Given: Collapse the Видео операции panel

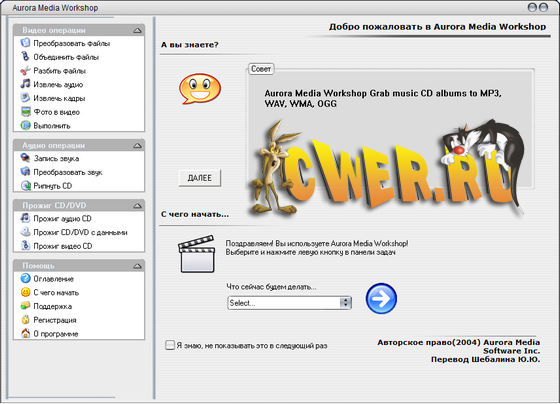Looking at the screenshot, I should coord(138,30).
